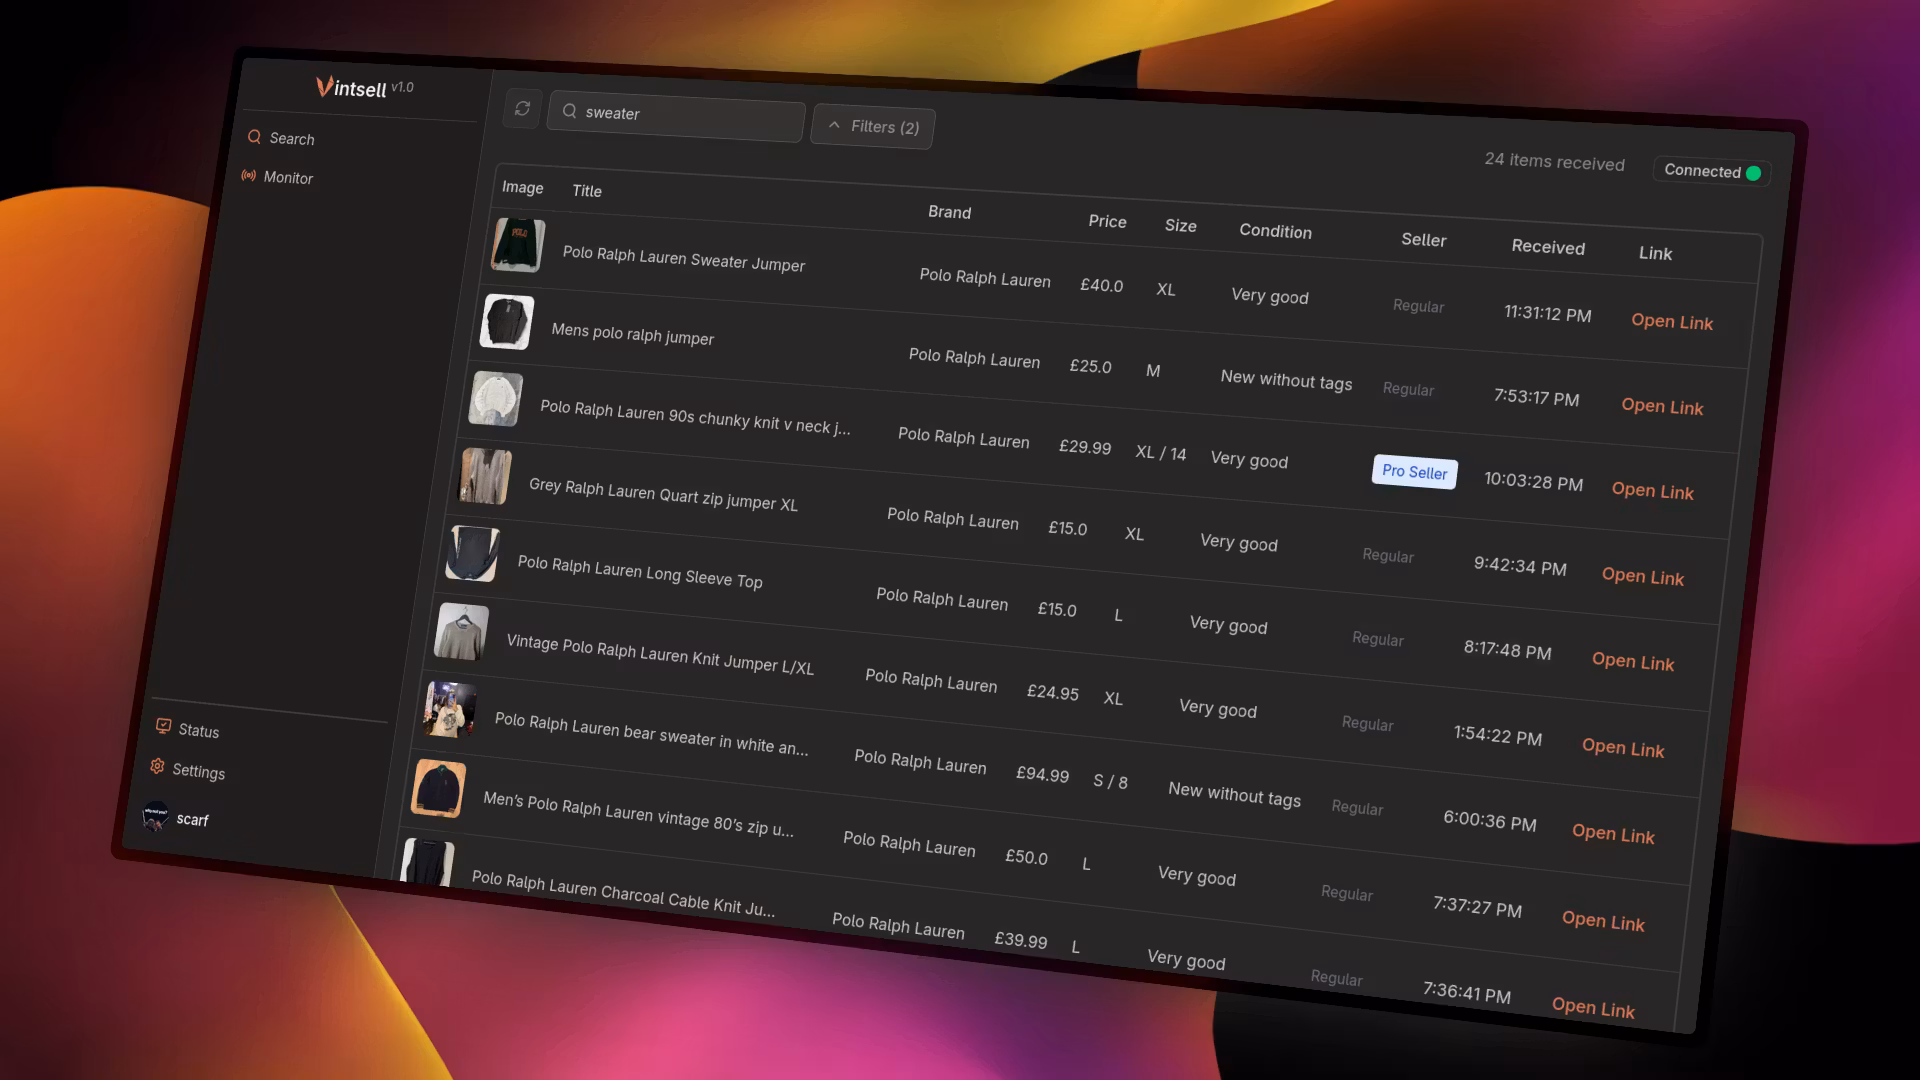The image size is (1920, 1080).
Task: Click the Status icon in sidebar
Action: 163,726
